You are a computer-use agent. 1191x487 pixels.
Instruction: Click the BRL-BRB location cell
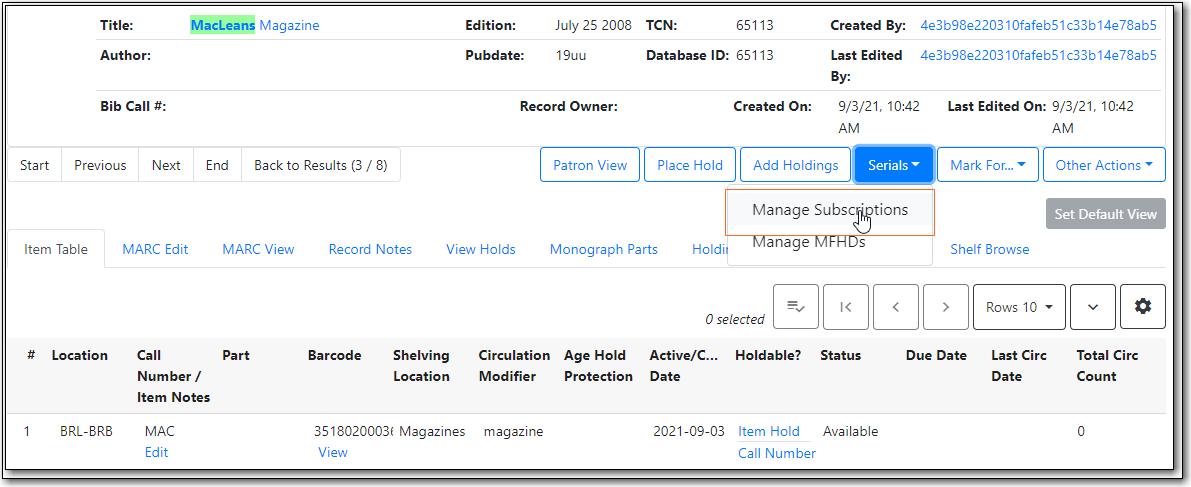87,432
